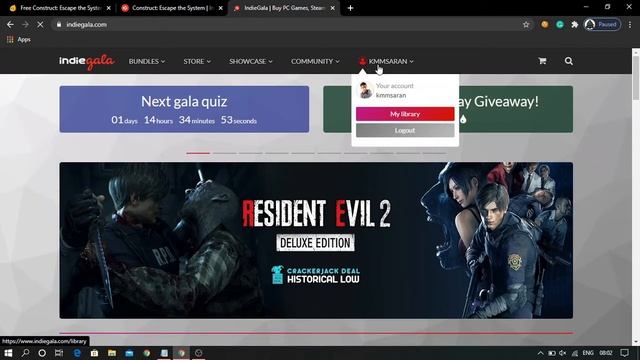The height and width of the screenshot is (360, 640).
Task: Open the Chrome three-dot menu
Action: coord(630,24)
